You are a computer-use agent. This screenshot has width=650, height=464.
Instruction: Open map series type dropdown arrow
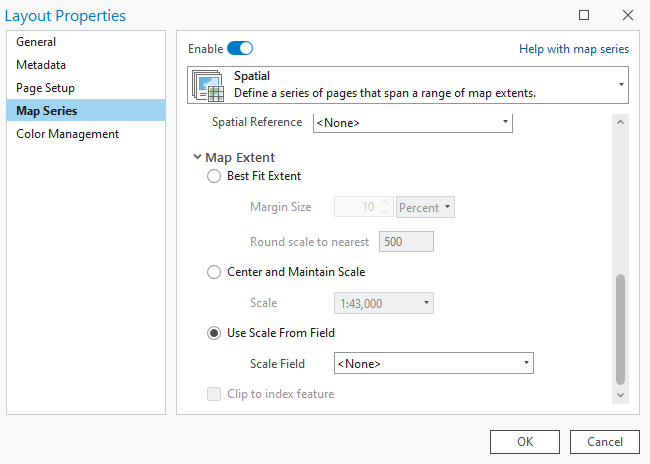(621, 85)
